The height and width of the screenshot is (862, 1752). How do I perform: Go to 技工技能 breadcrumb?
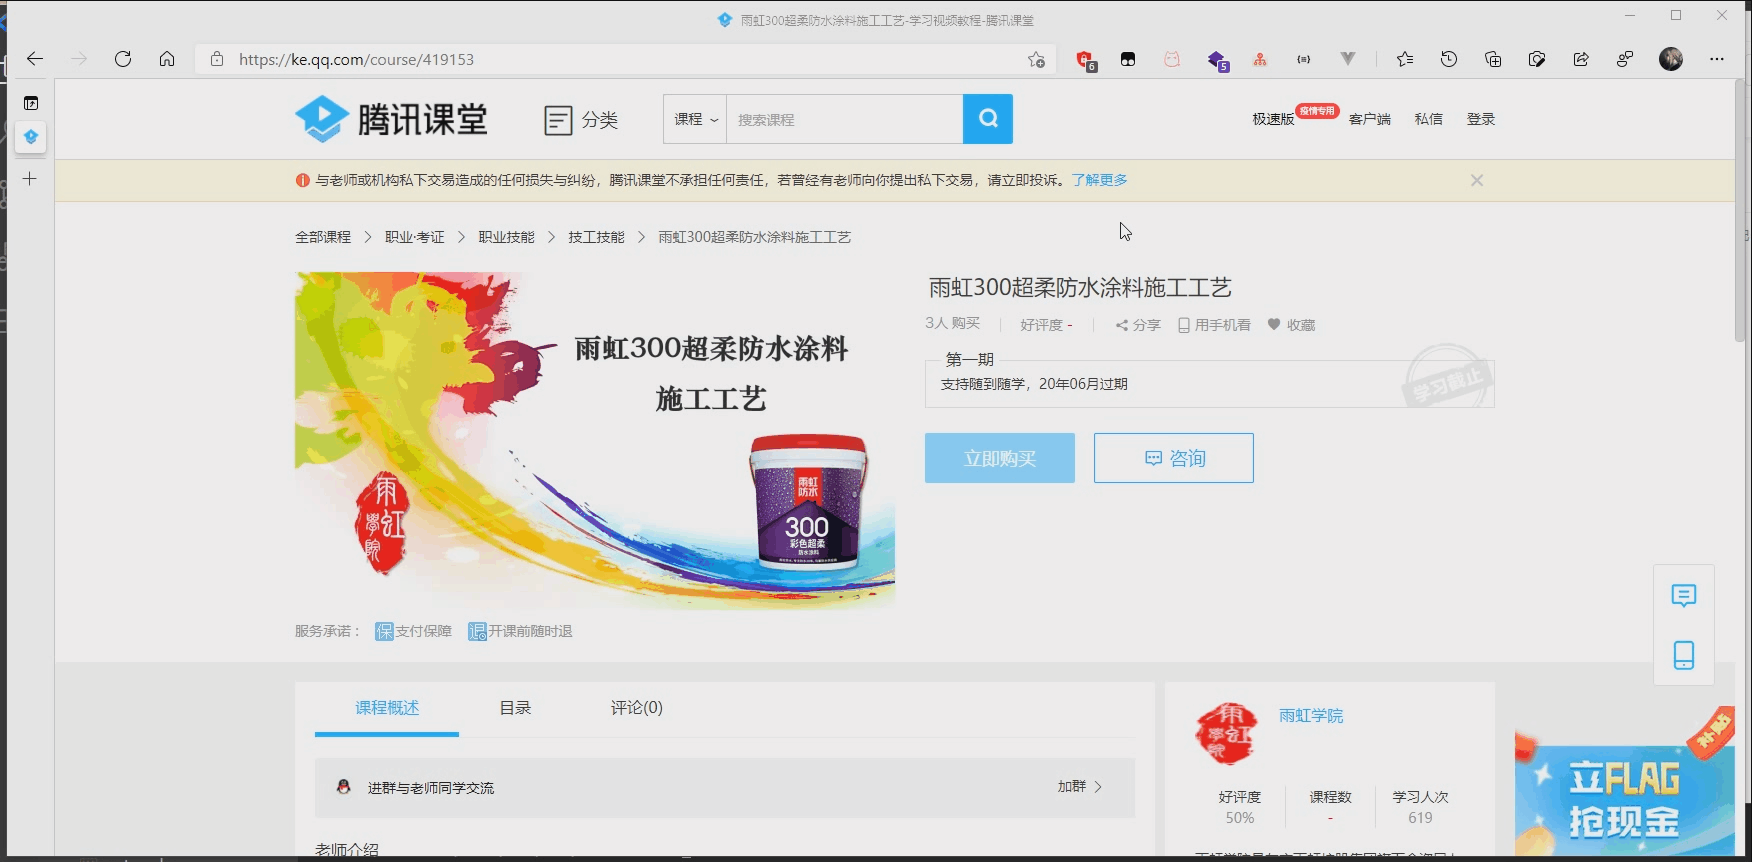[x=596, y=237]
